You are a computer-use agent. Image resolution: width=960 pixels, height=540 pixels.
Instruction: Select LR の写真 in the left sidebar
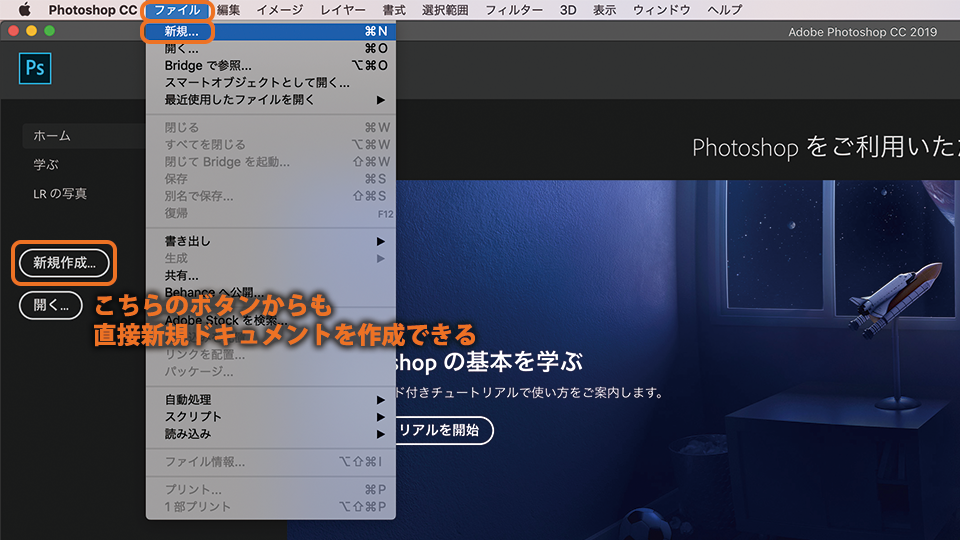[60, 193]
